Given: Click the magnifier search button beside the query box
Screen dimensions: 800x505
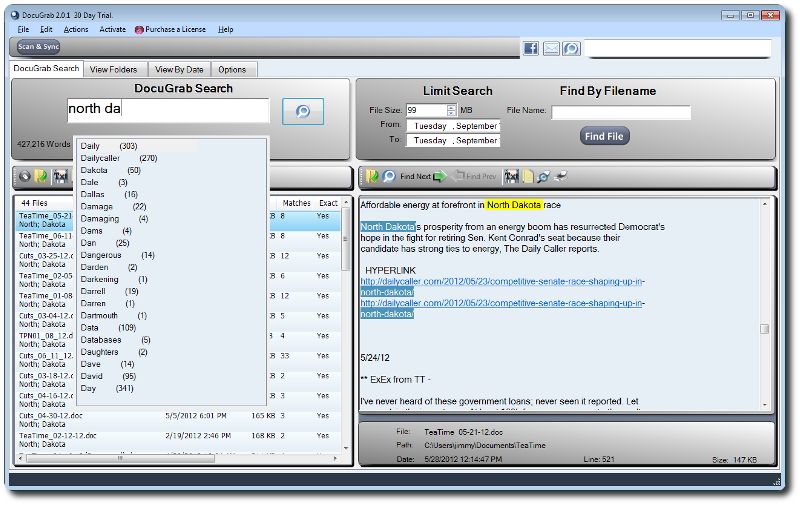Looking at the screenshot, I should [x=303, y=111].
